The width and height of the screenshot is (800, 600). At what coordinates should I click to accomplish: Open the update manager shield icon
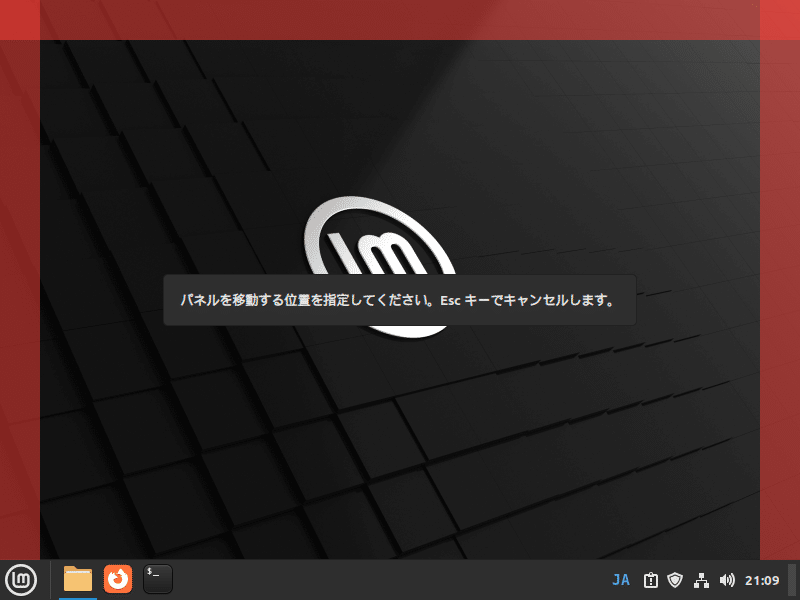[675, 580]
